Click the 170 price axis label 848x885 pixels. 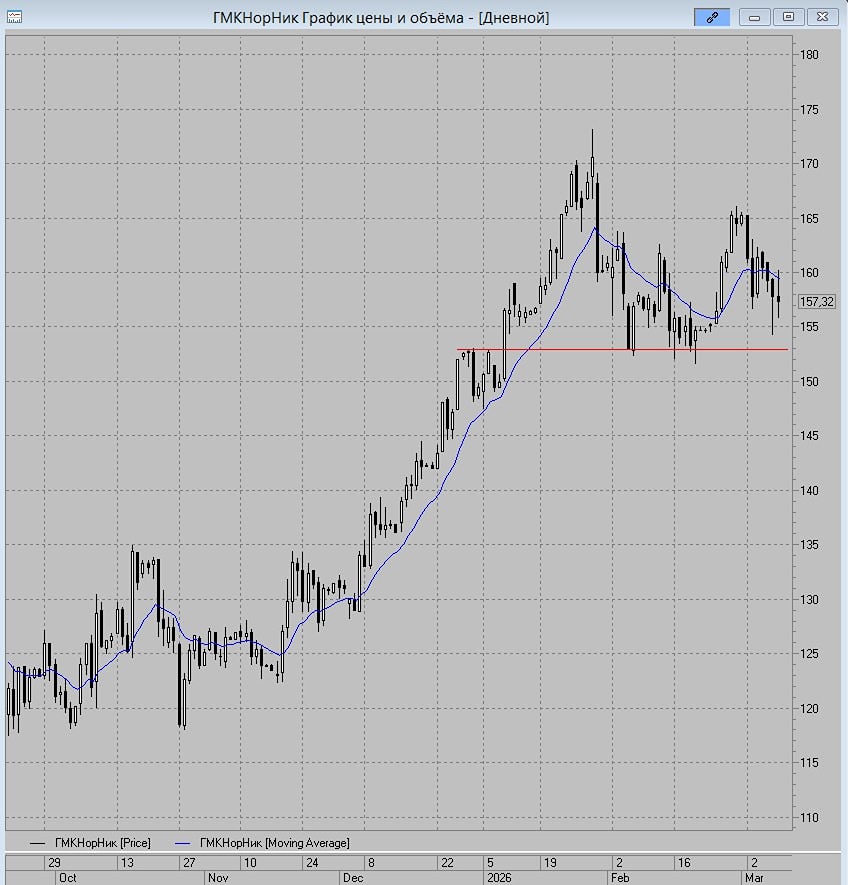point(809,164)
